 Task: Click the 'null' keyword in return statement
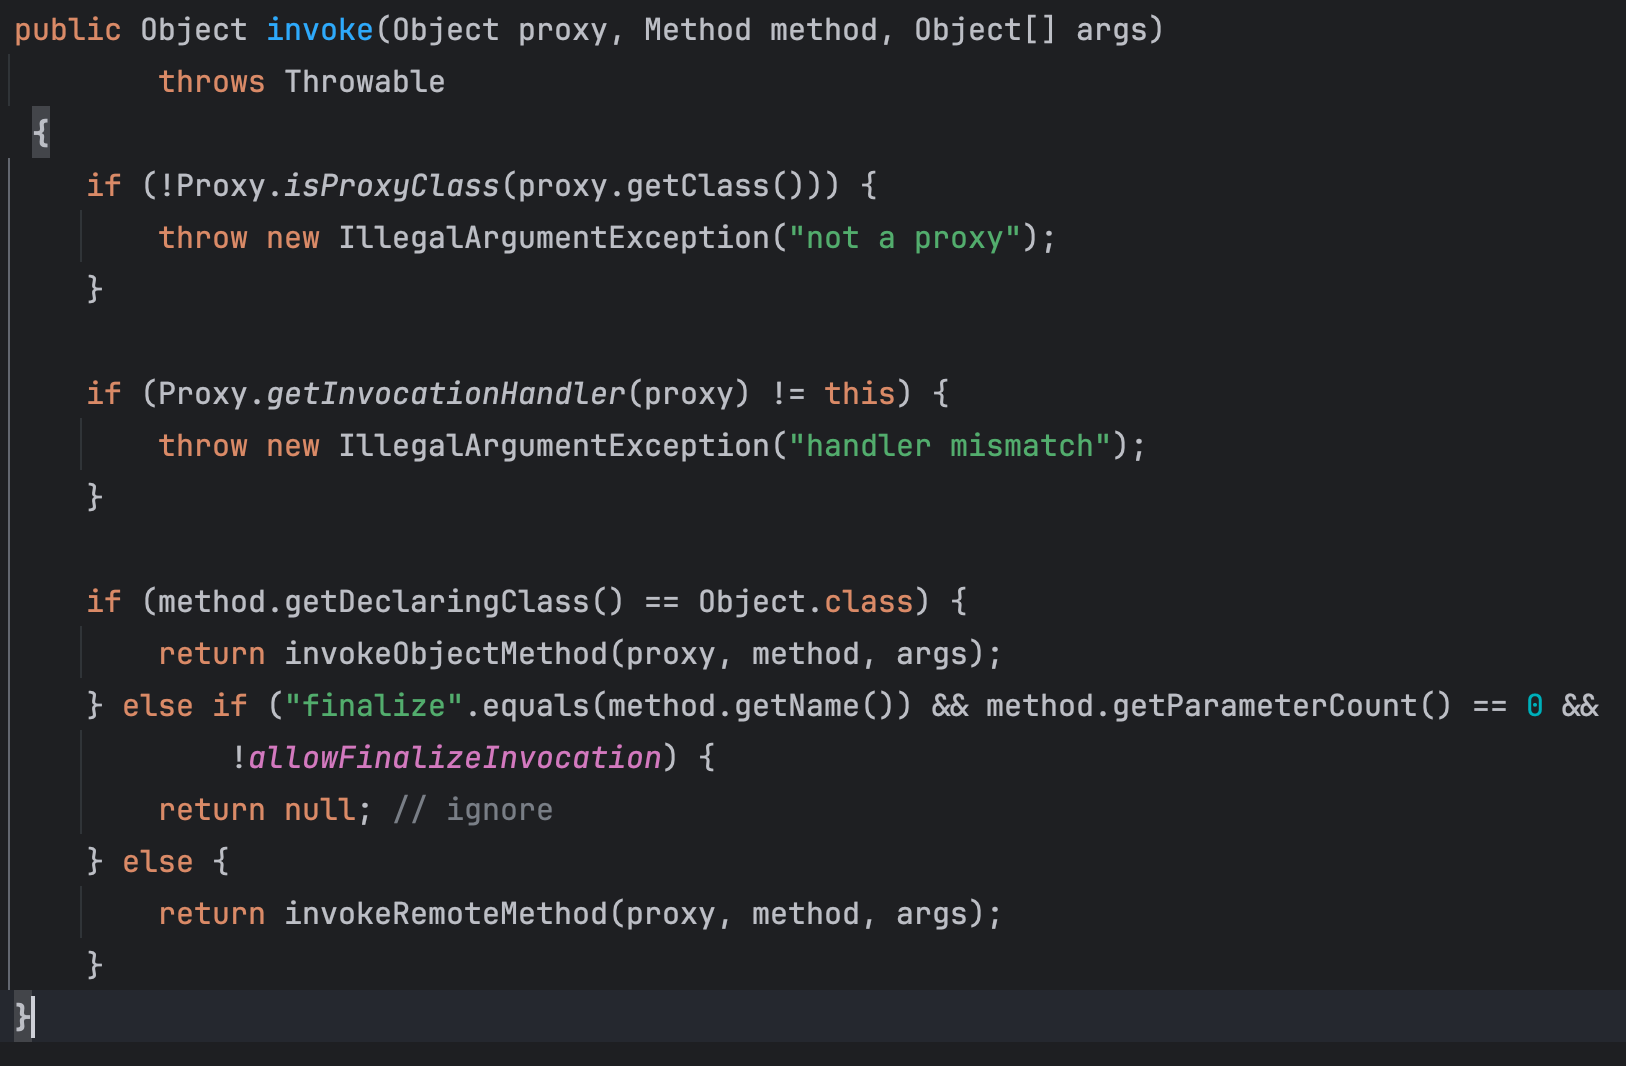(x=320, y=810)
